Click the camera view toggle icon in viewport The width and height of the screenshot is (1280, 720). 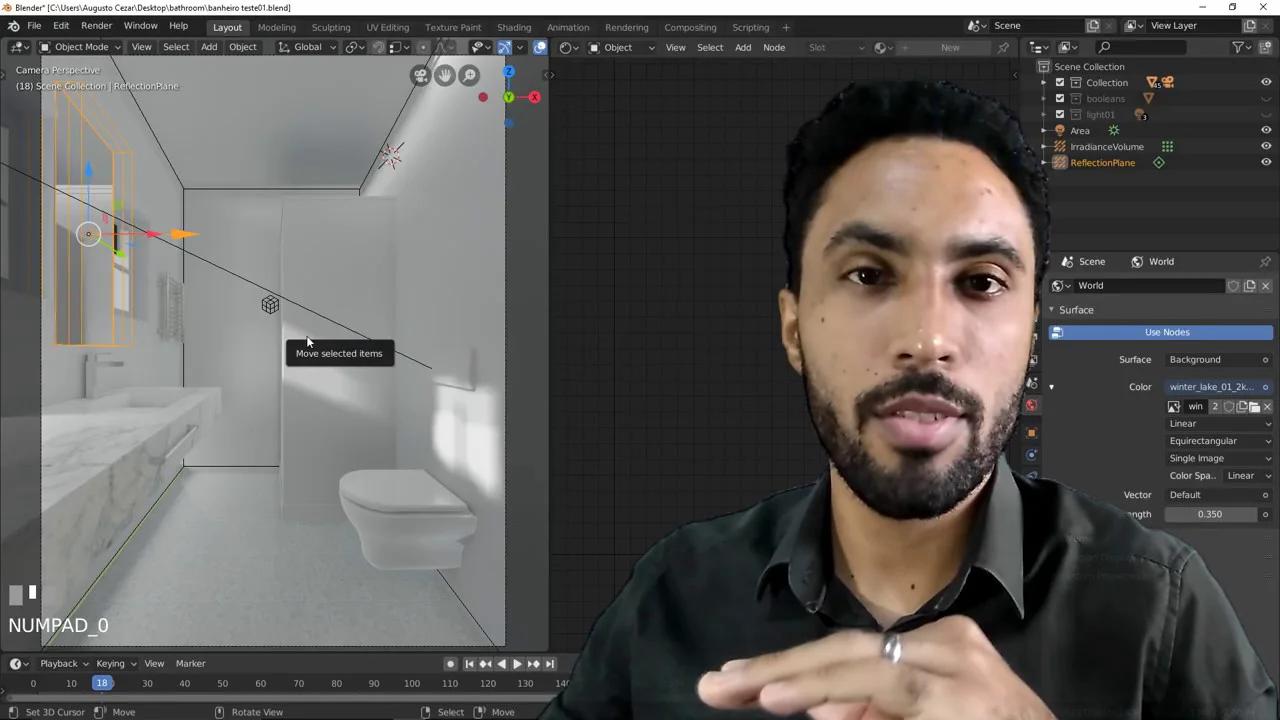coord(421,76)
